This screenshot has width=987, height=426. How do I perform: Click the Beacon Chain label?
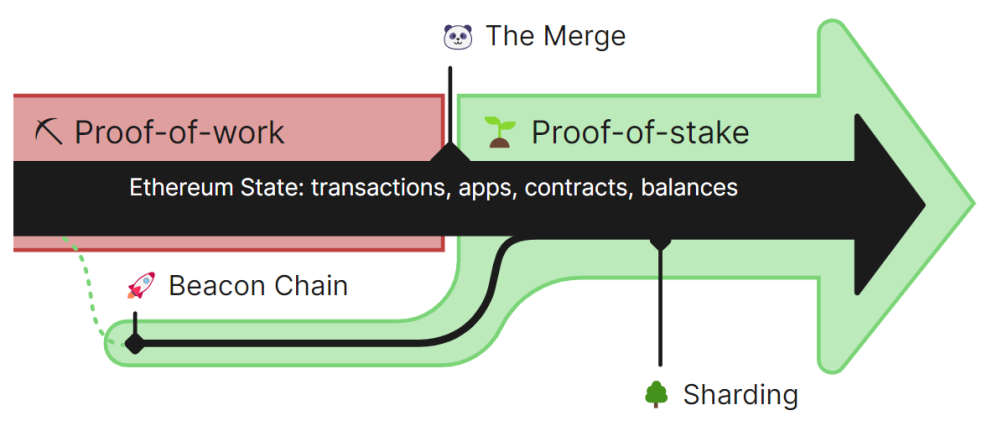pyautogui.click(x=258, y=286)
